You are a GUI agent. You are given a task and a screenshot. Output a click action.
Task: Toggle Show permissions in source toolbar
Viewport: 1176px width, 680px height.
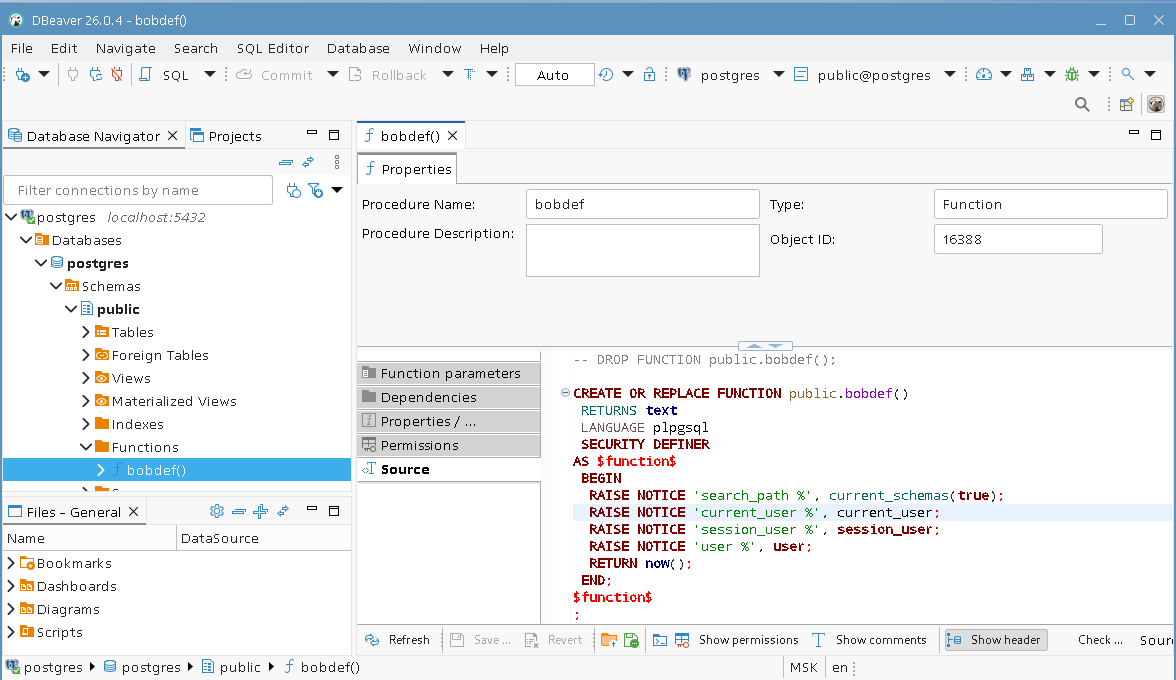(x=736, y=640)
